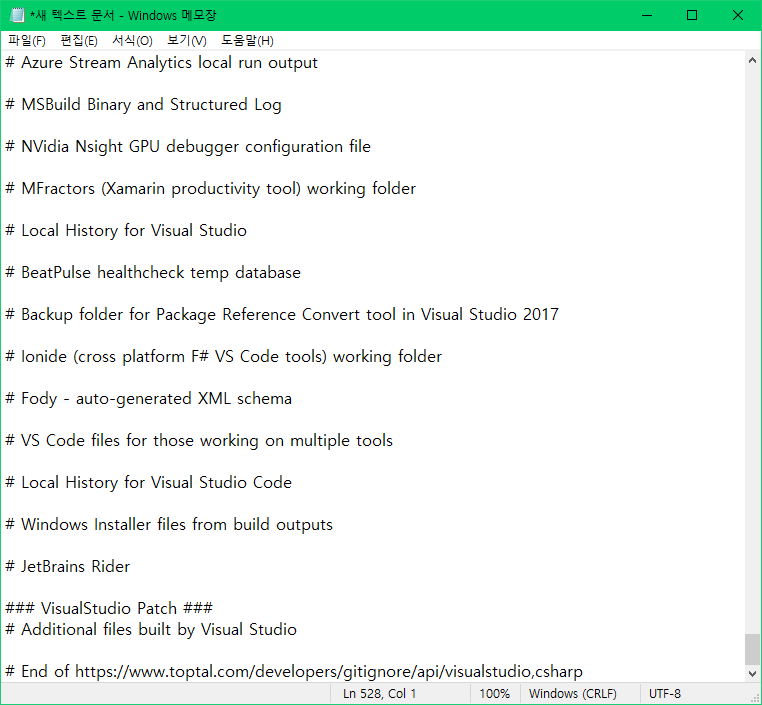Click the 'Windows (CRLF)' status entry

tap(572, 694)
